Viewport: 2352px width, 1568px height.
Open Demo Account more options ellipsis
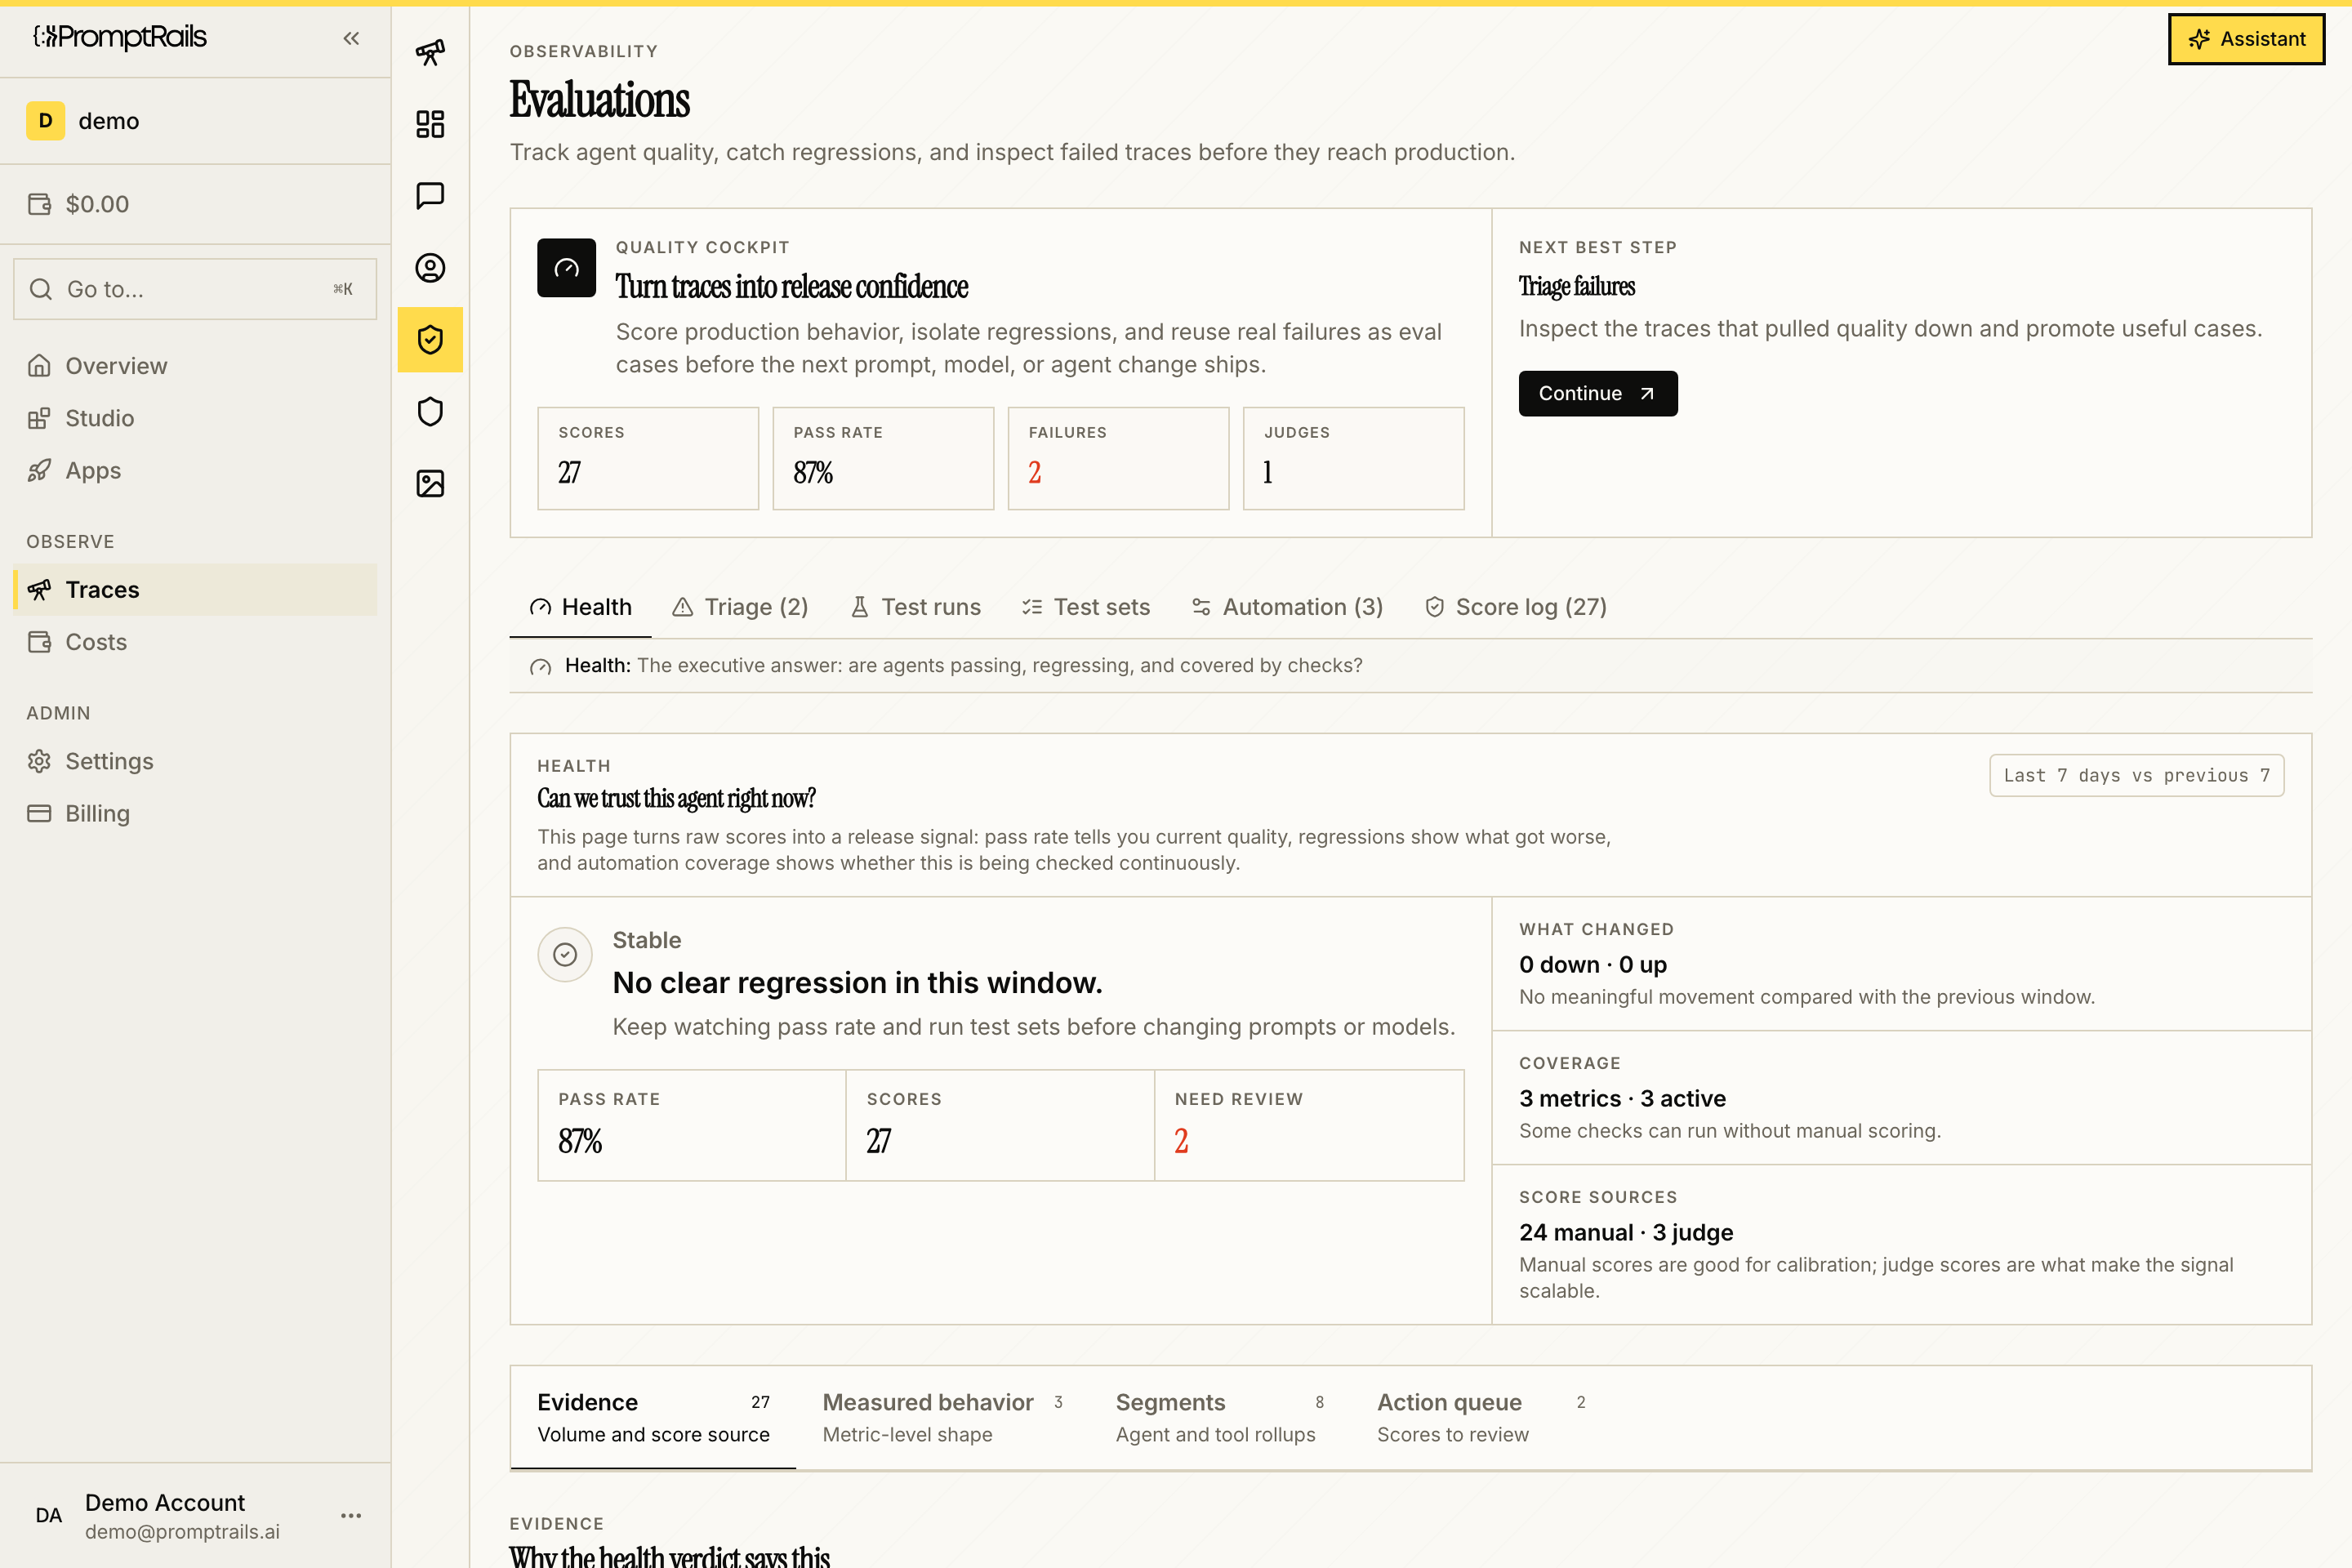(351, 1516)
